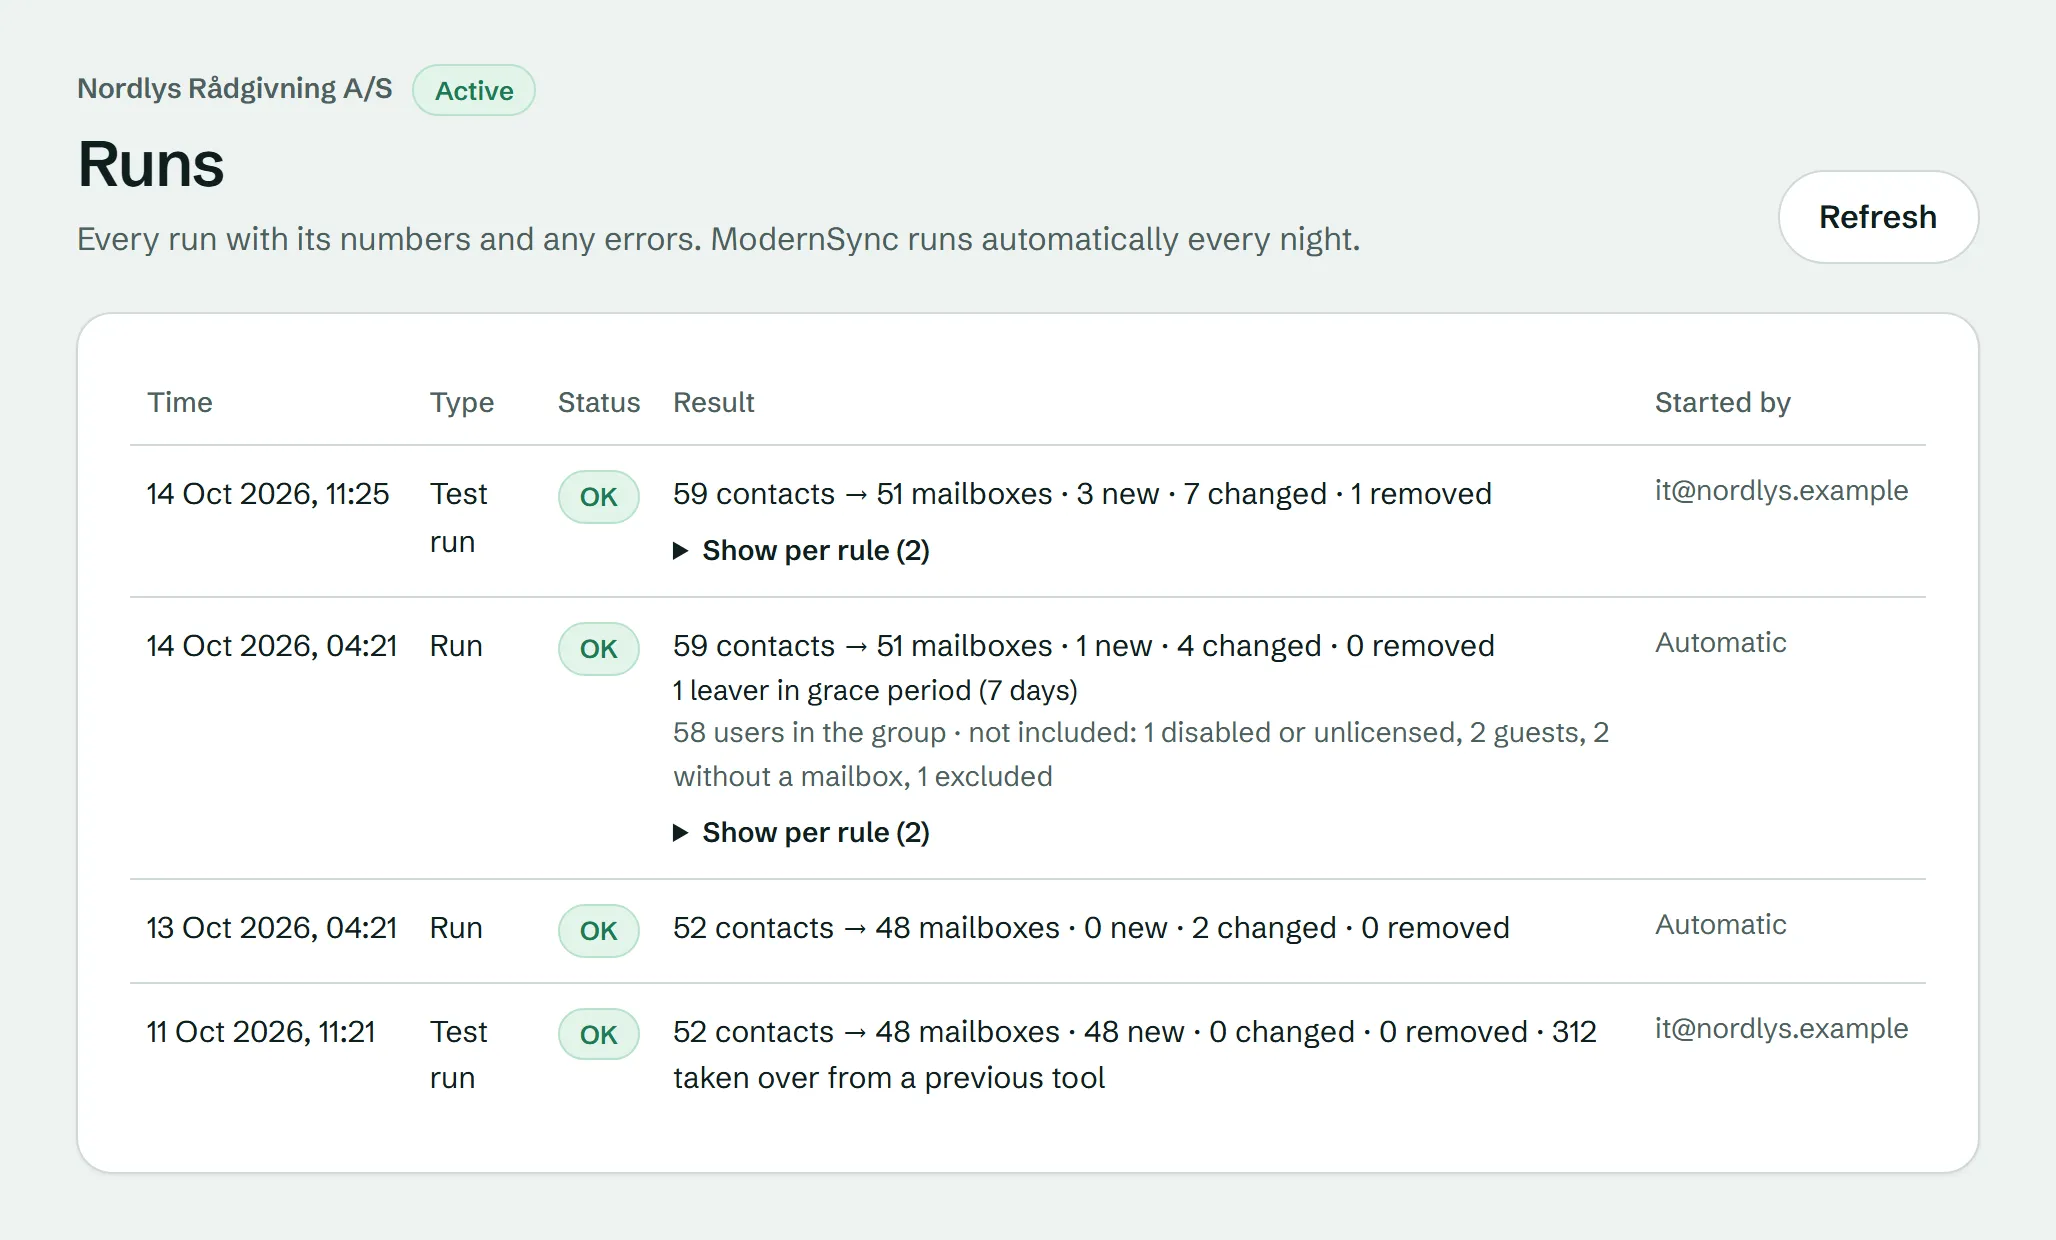Click result '3 new · 7 changed · 1 removed'
This screenshot has width=2056, height=1240.
click(1284, 494)
